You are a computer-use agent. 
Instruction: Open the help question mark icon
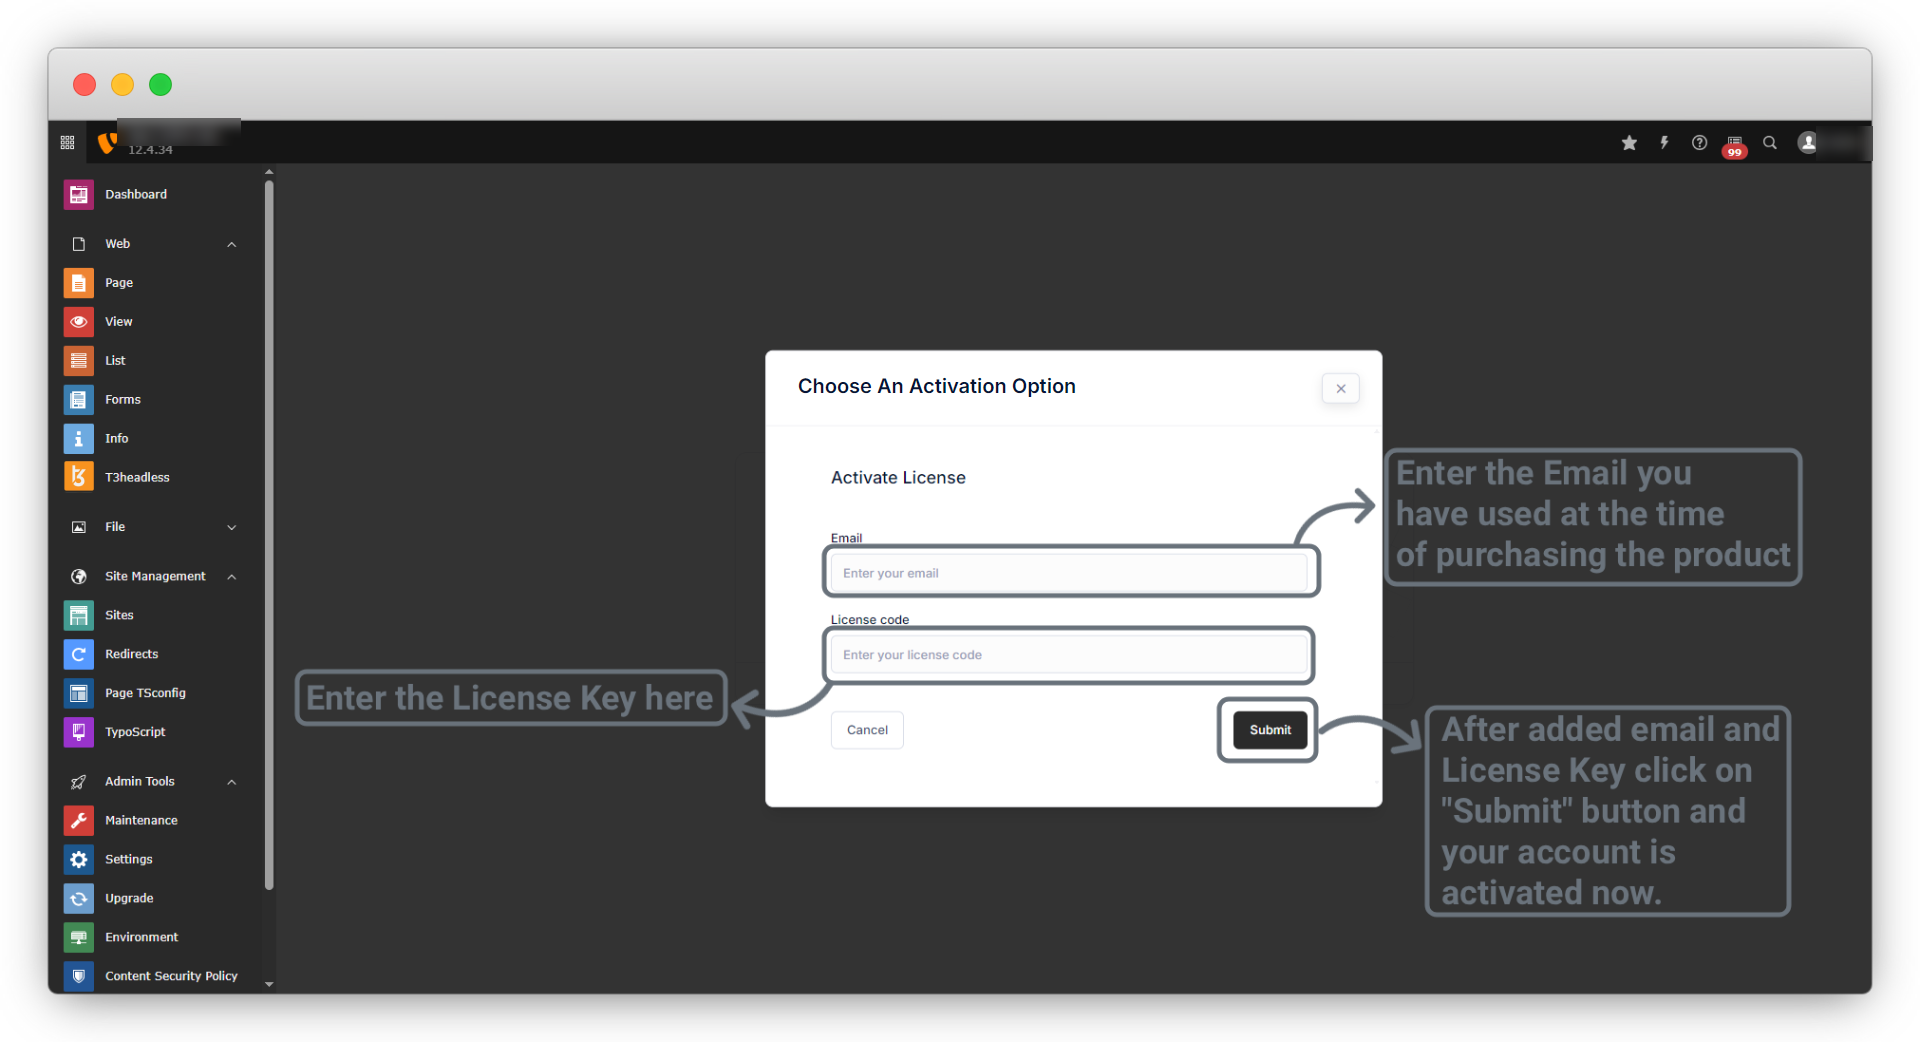tap(1699, 143)
